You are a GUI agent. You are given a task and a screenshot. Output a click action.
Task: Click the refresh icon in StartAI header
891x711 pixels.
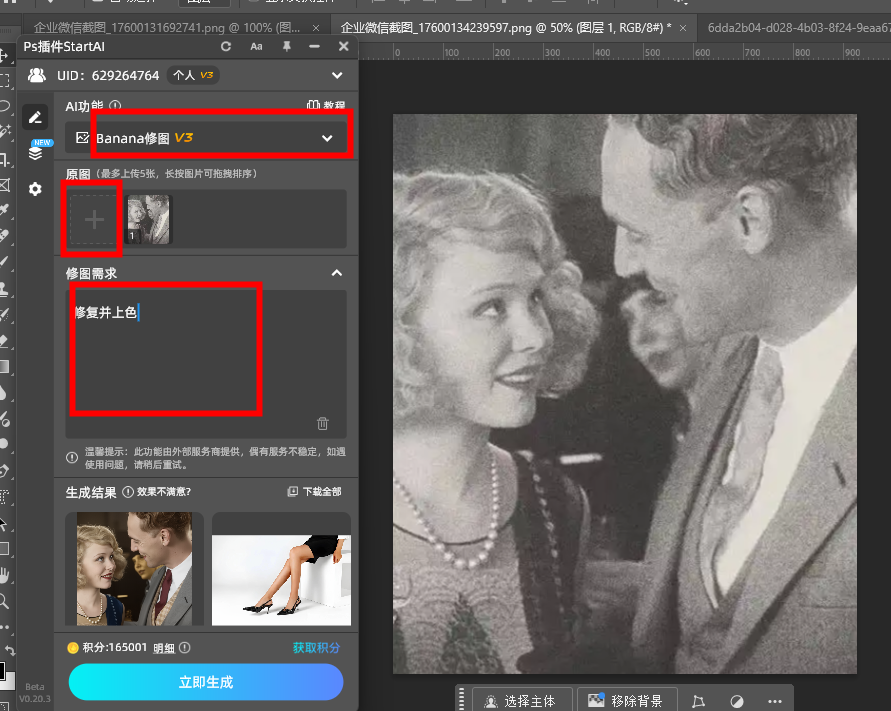pos(226,46)
